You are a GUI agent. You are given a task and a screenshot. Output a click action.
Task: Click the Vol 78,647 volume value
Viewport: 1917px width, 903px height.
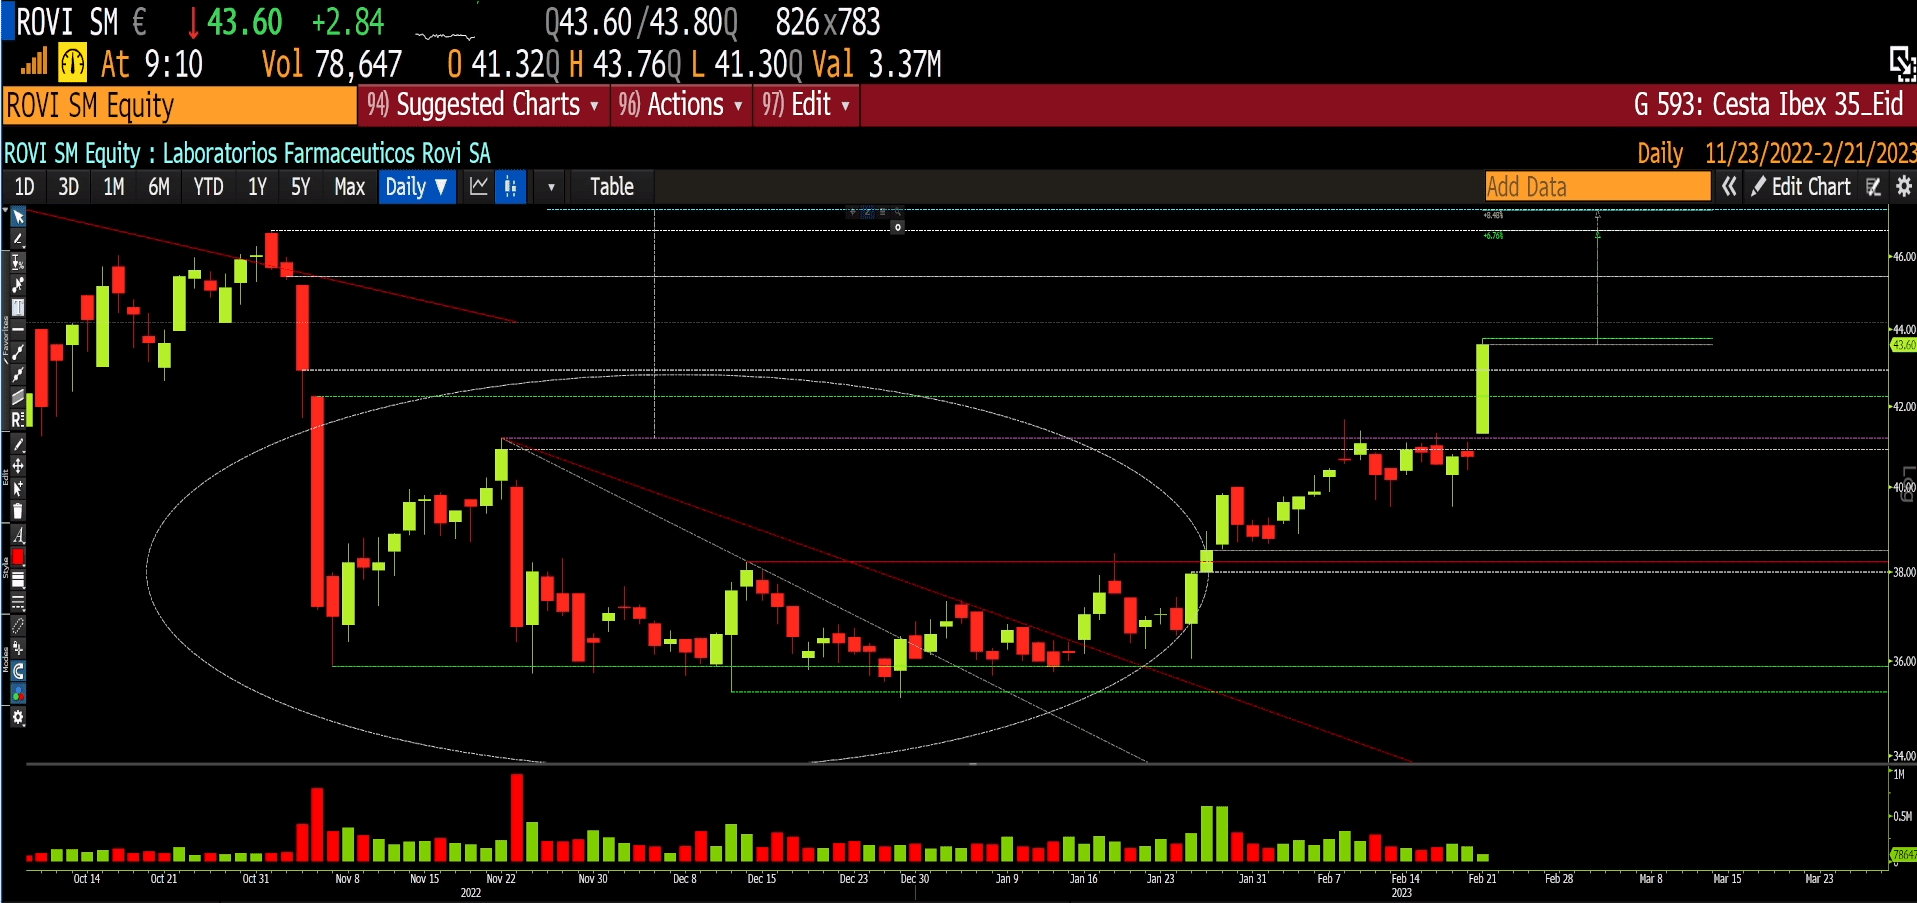[331, 64]
